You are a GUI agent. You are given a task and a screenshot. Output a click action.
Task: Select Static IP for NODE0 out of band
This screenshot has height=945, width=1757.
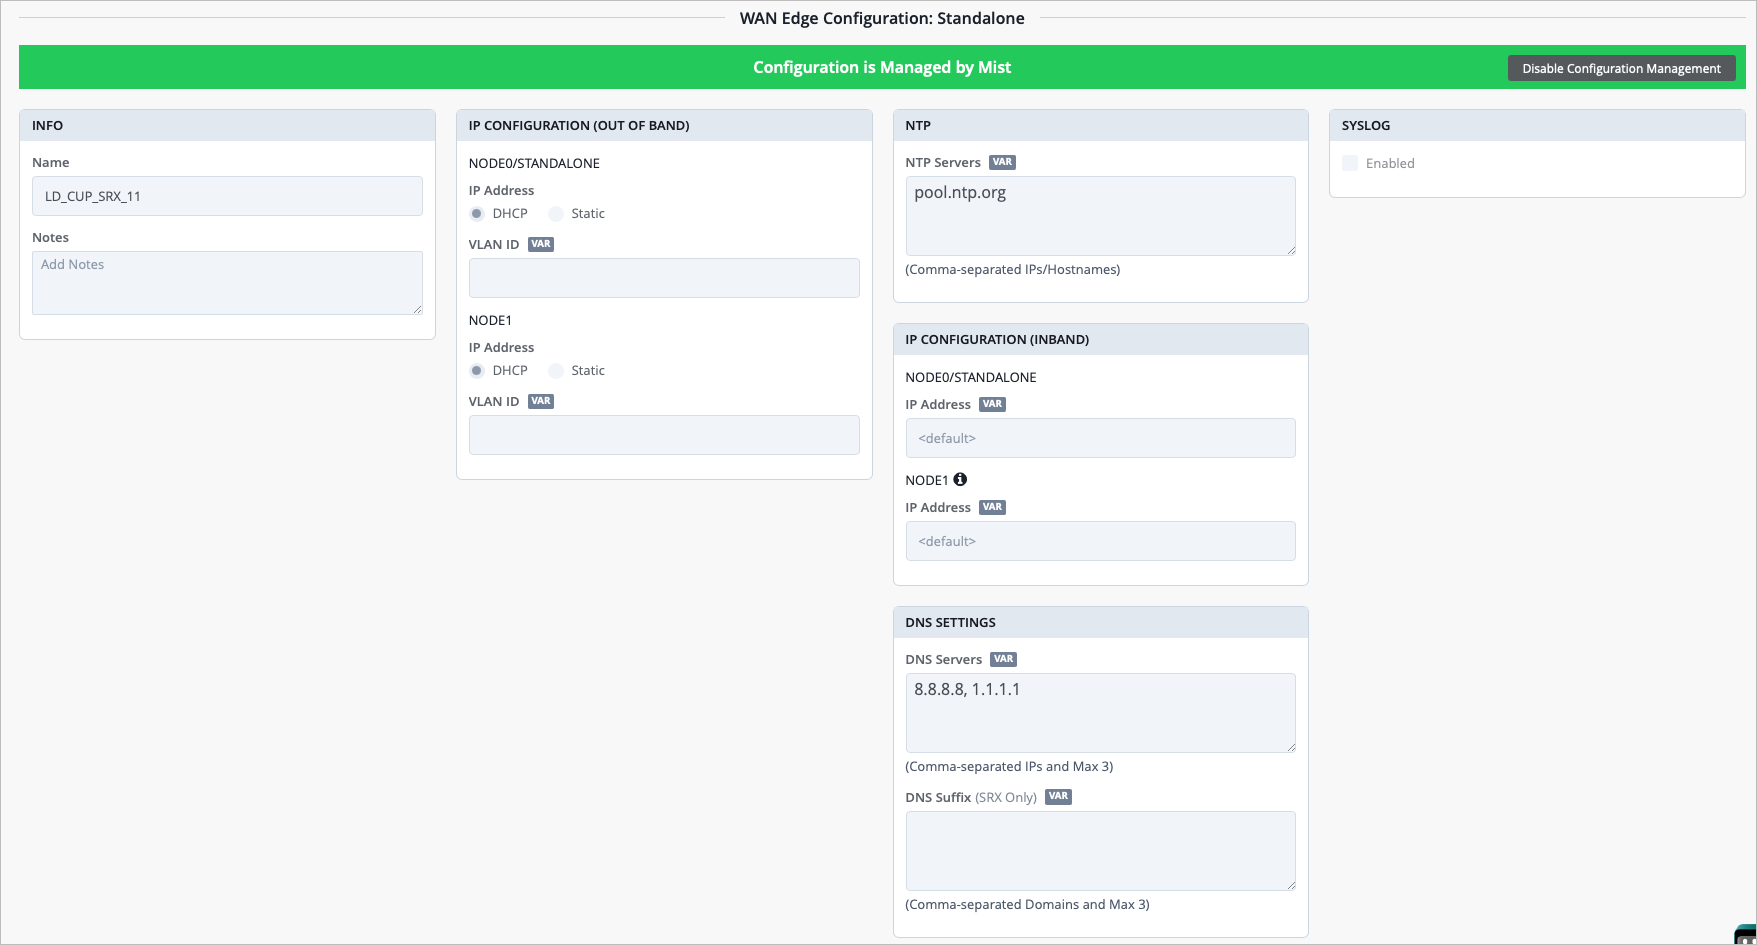556,213
